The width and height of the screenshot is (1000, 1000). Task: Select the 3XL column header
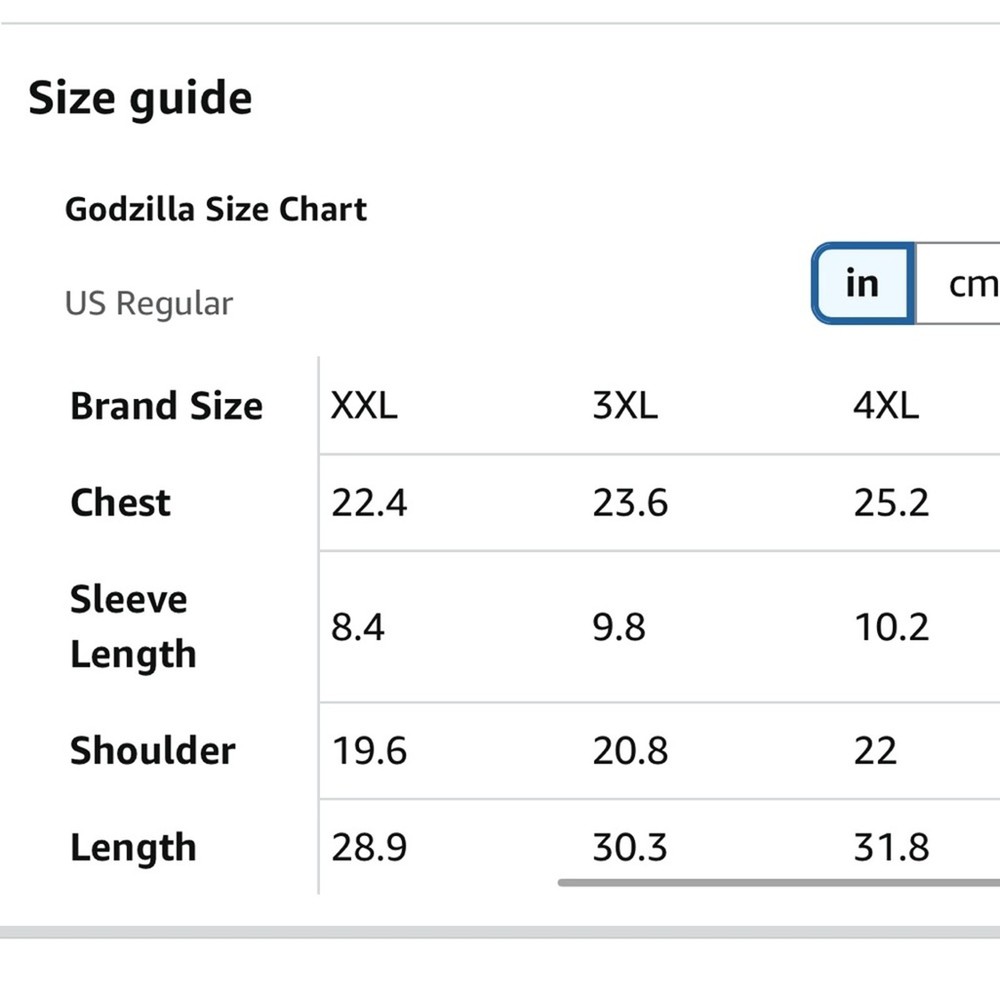[x=625, y=406]
